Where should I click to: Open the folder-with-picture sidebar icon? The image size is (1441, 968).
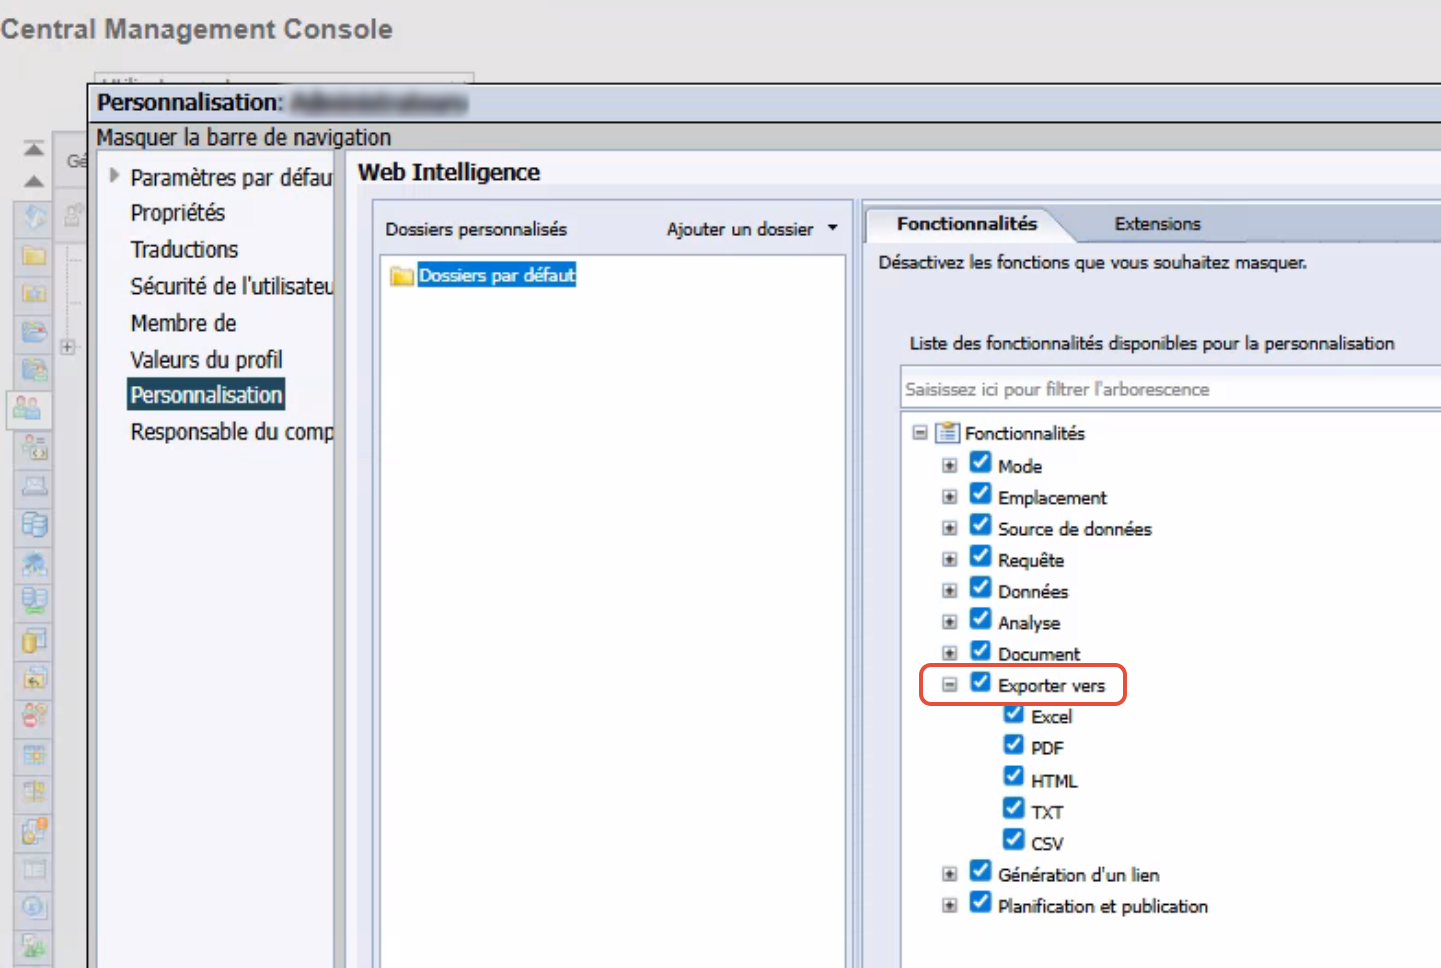[x=34, y=293]
